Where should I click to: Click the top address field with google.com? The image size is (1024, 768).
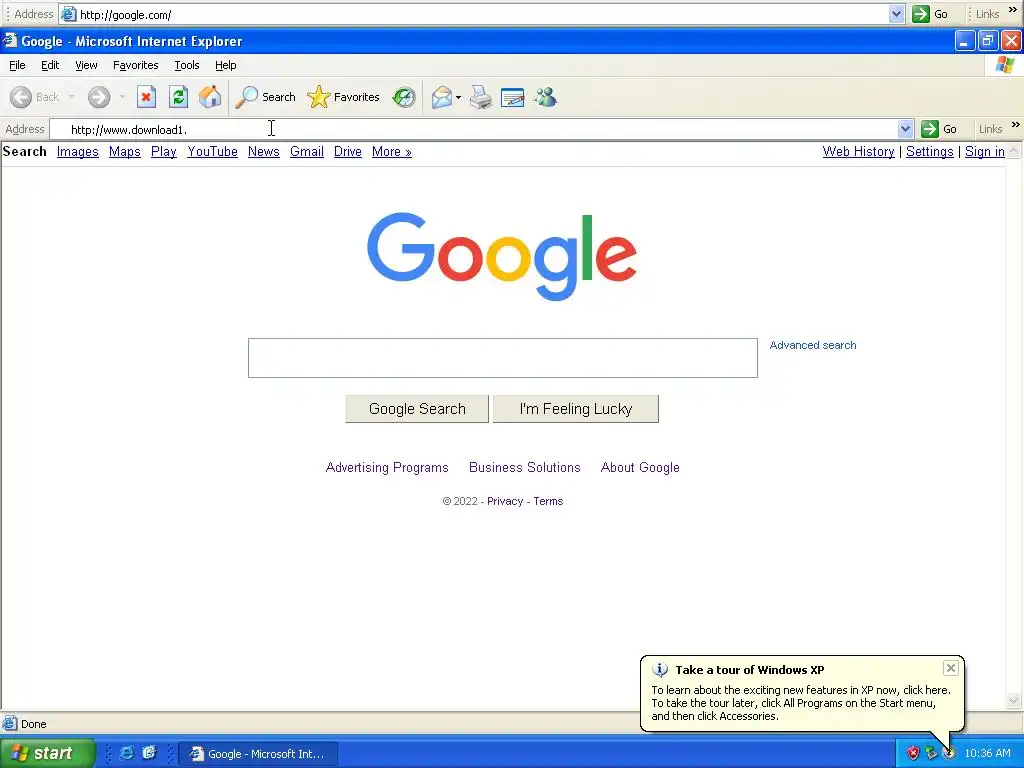coord(474,14)
